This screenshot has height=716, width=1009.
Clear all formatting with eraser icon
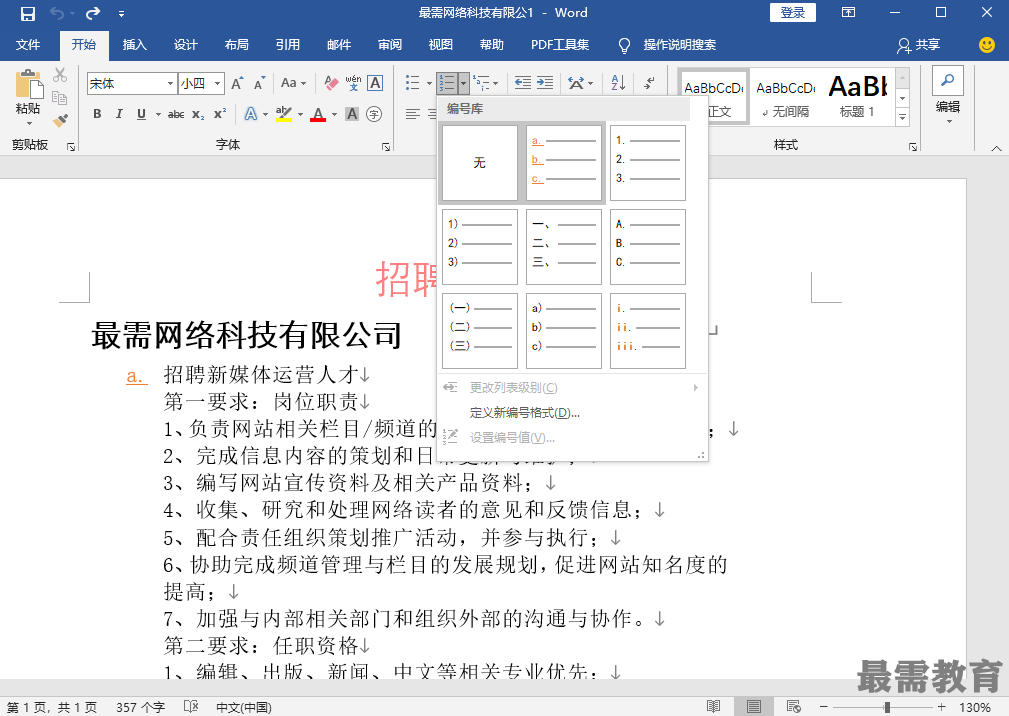[x=331, y=83]
